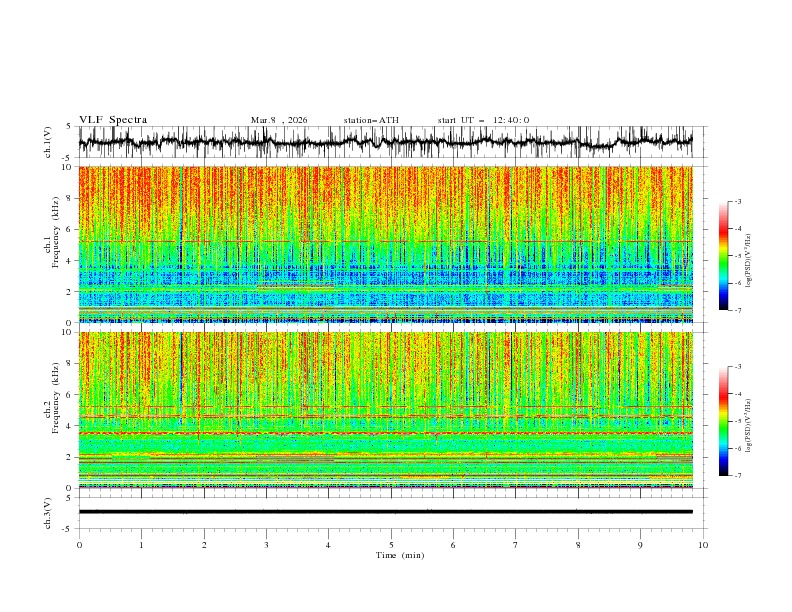Click the flat ch.3 voltage trace
The image size is (792, 612).
point(385,512)
